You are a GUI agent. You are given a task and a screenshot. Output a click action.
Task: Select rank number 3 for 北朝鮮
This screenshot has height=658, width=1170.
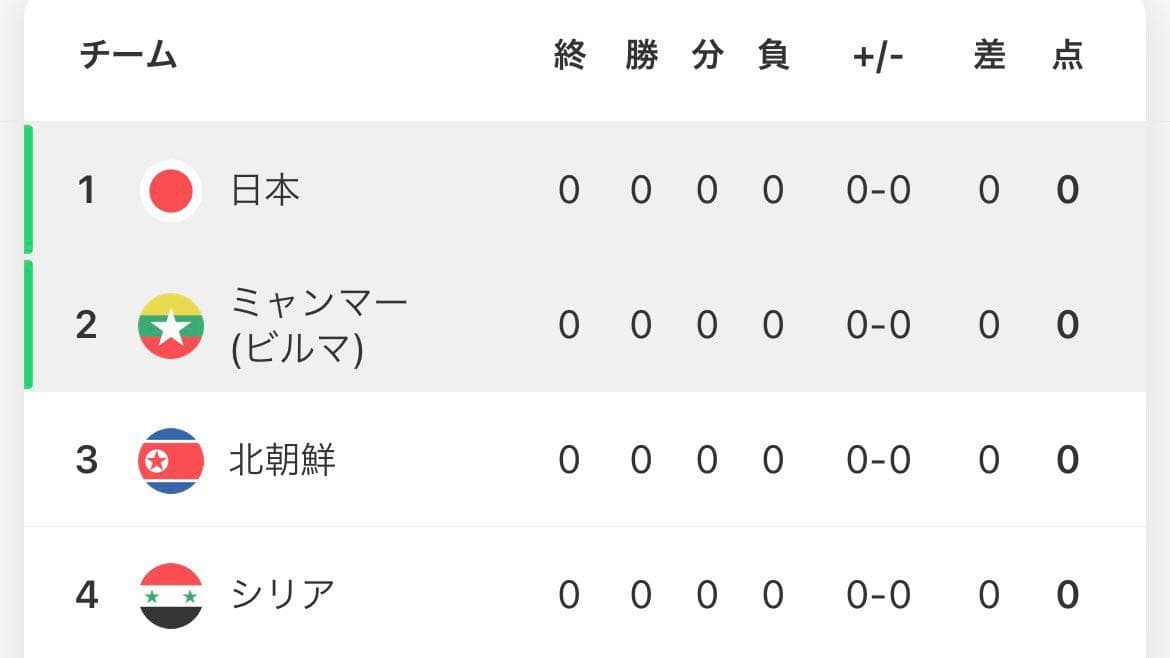pyautogui.click(x=87, y=460)
